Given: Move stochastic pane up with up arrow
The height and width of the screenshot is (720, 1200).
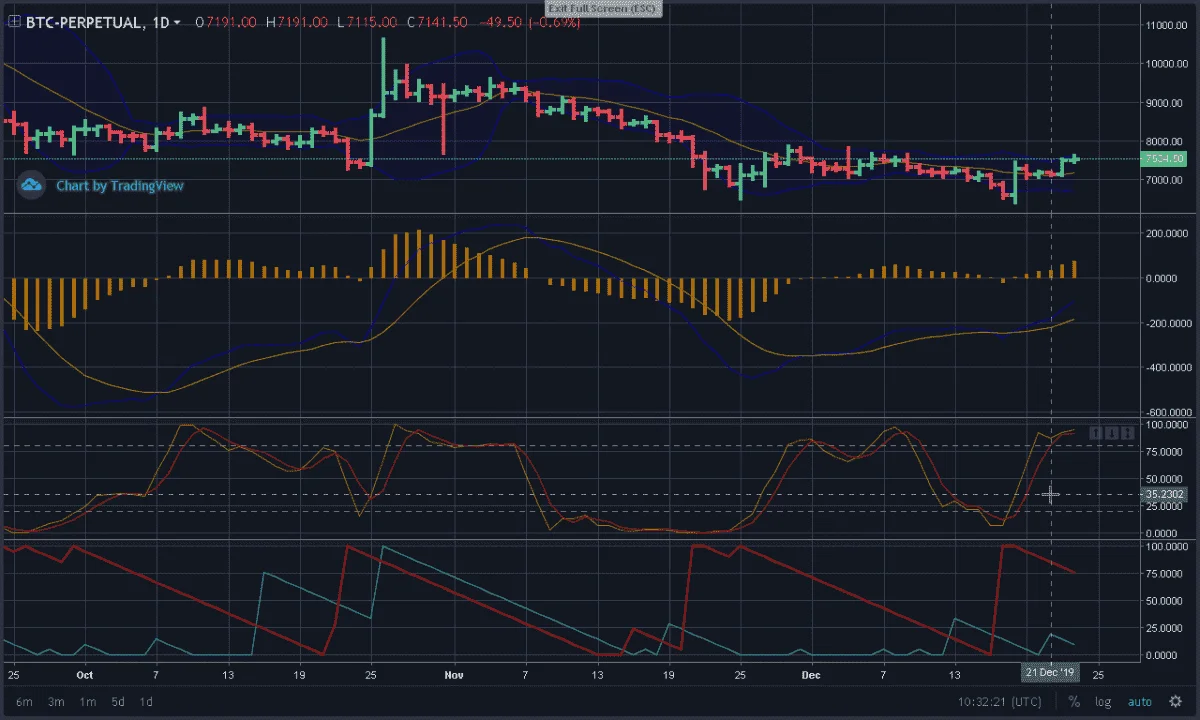Looking at the screenshot, I should tap(1097, 432).
